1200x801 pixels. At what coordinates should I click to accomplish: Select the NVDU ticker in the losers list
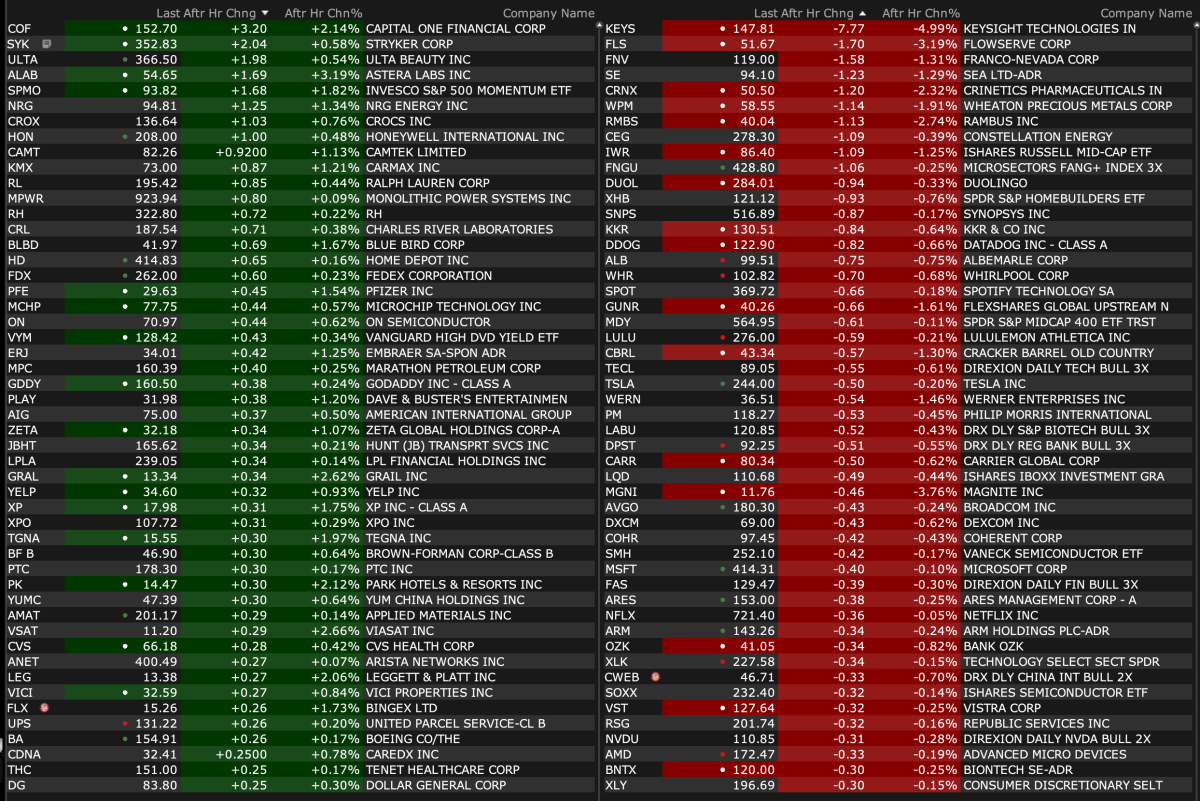[x=622, y=739]
